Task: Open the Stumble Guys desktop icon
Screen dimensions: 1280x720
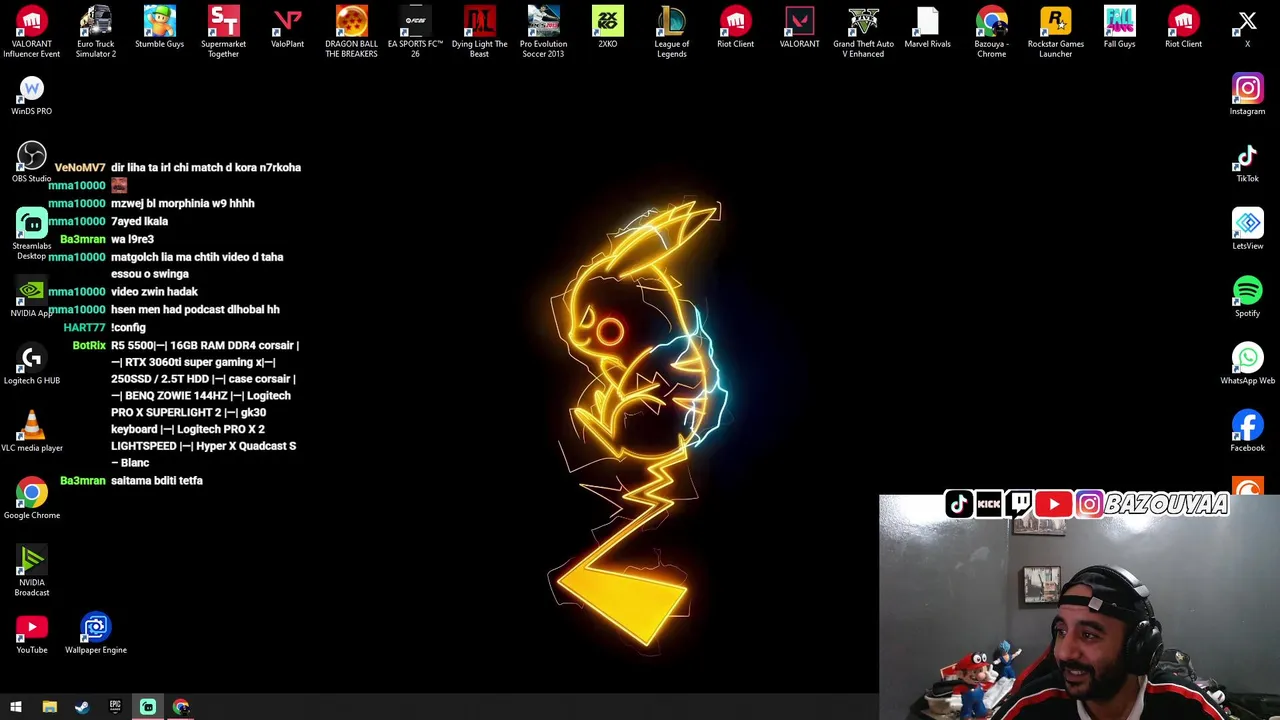Action: click(x=160, y=27)
